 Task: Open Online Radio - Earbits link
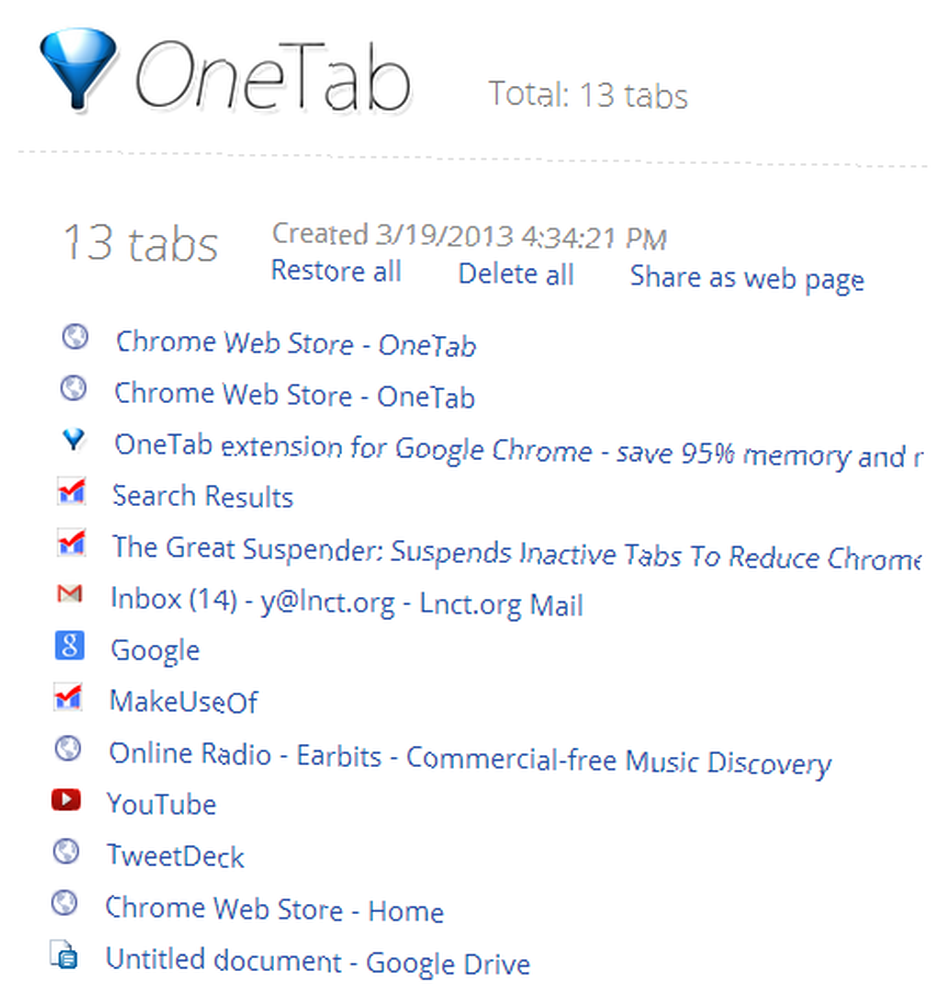470,759
